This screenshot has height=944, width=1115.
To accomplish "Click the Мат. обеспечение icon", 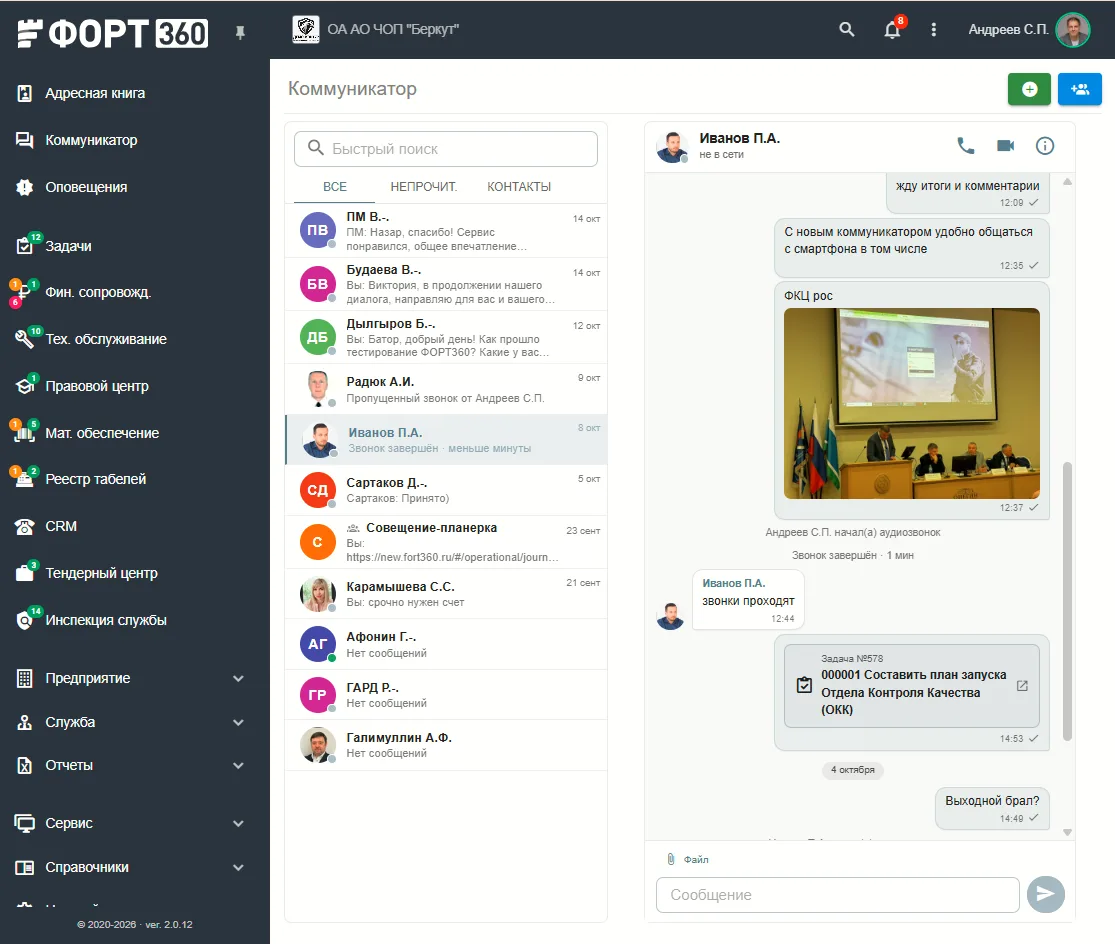I will click(x=24, y=432).
